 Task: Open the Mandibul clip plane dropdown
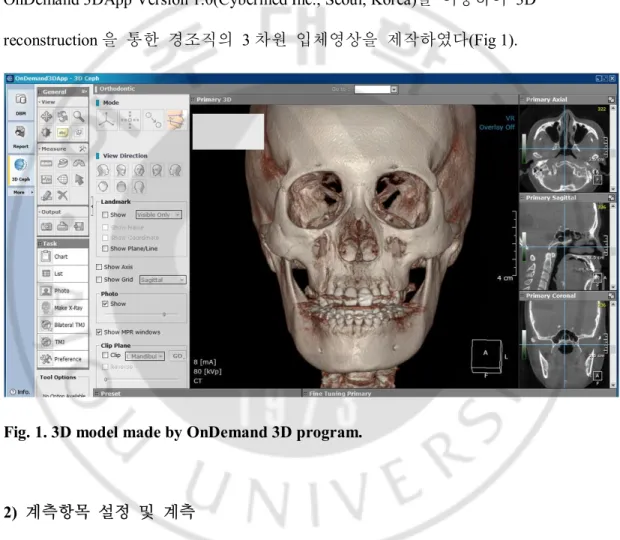click(145, 356)
